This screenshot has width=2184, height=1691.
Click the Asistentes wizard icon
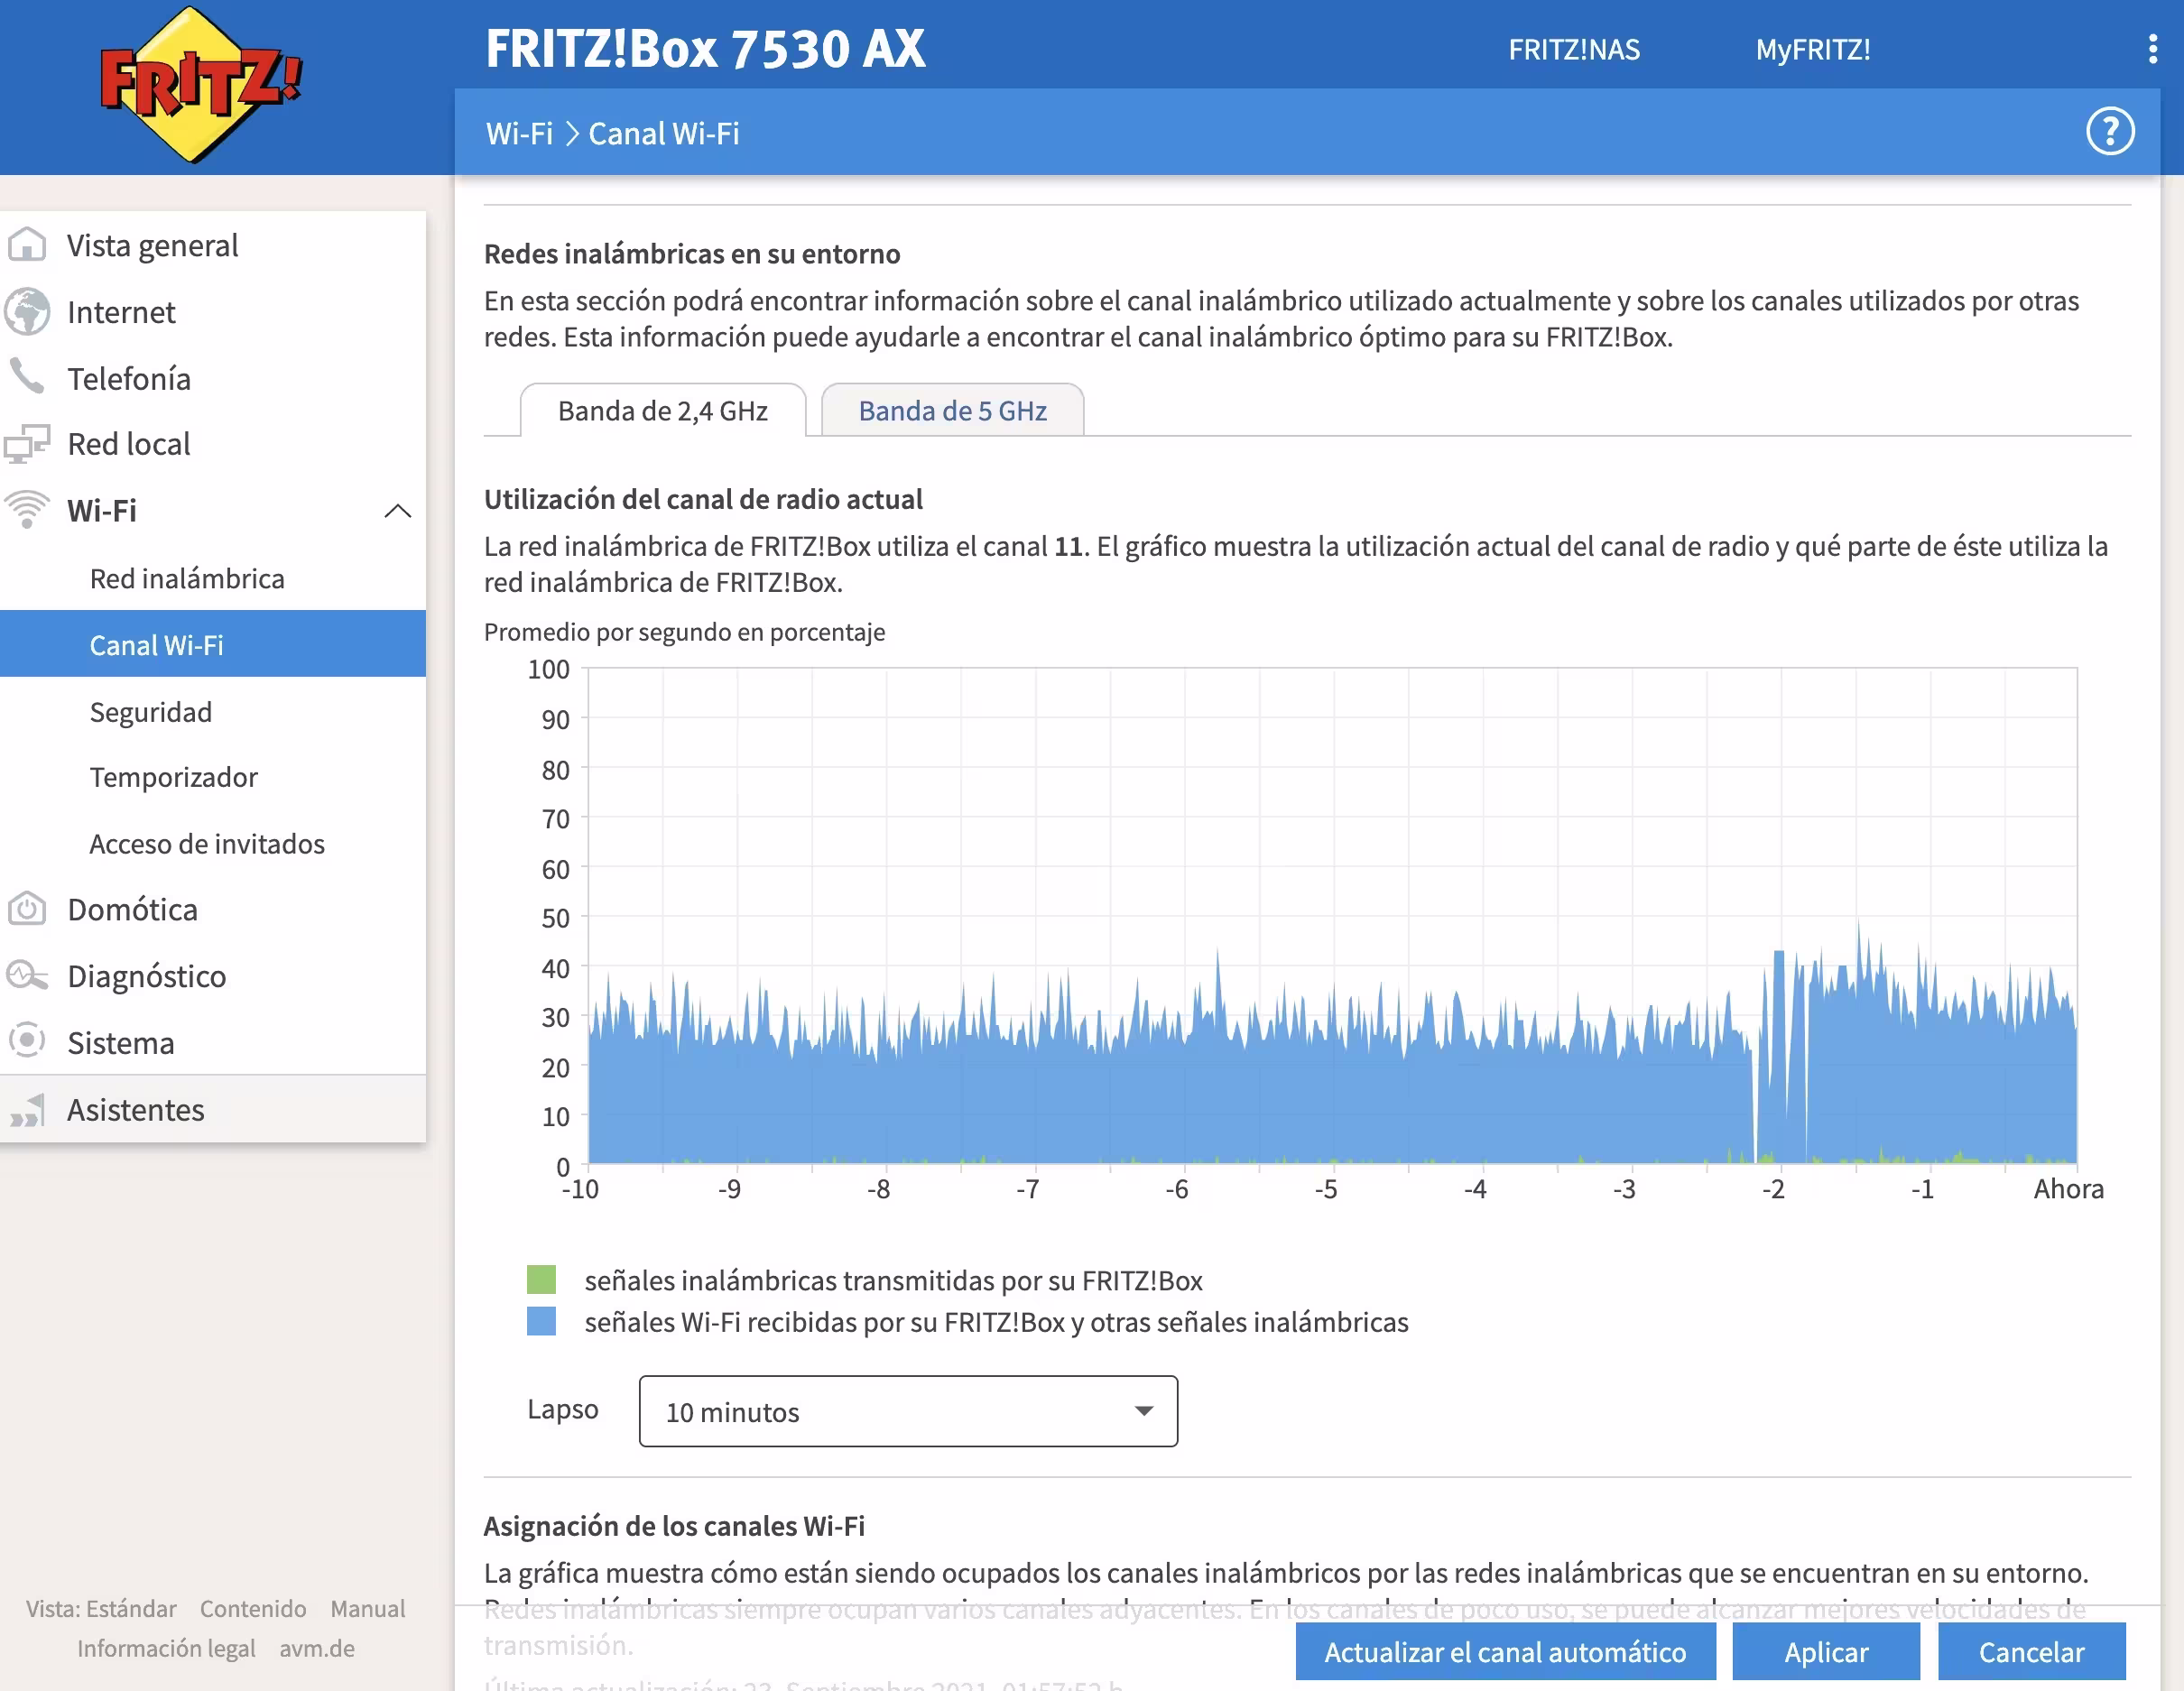point(27,1110)
